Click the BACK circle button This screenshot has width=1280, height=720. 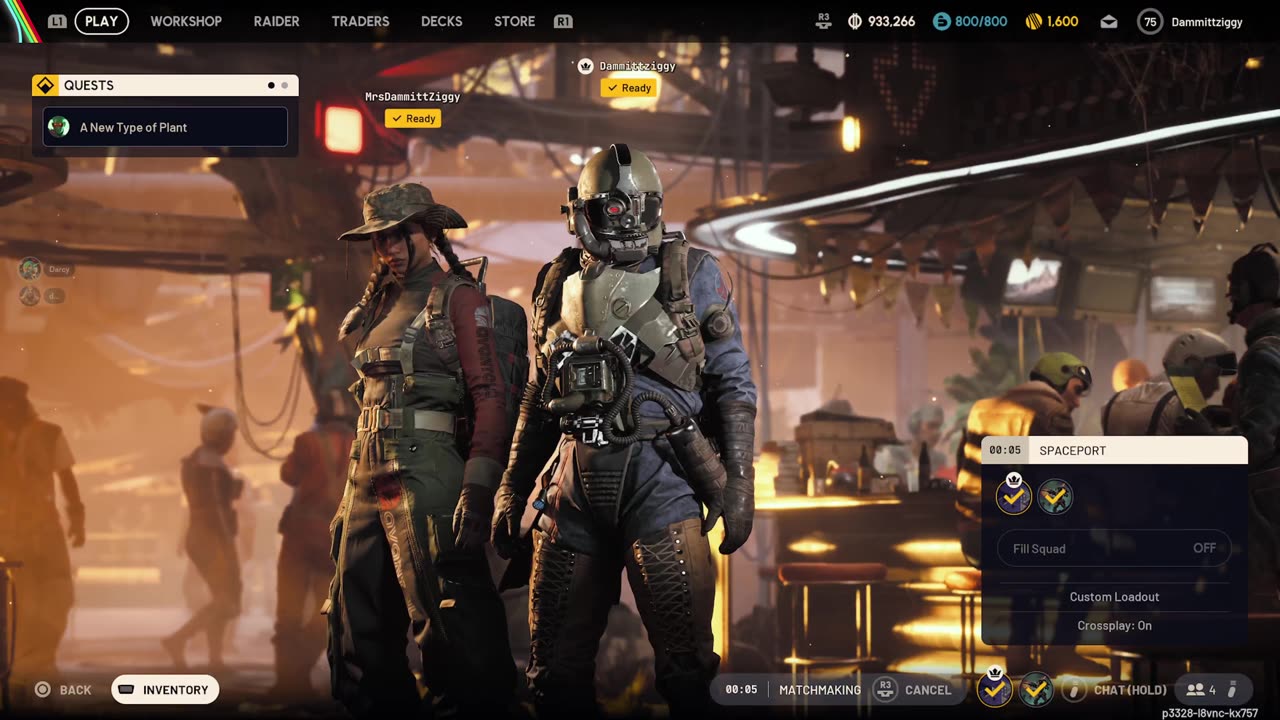coord(43,690)
